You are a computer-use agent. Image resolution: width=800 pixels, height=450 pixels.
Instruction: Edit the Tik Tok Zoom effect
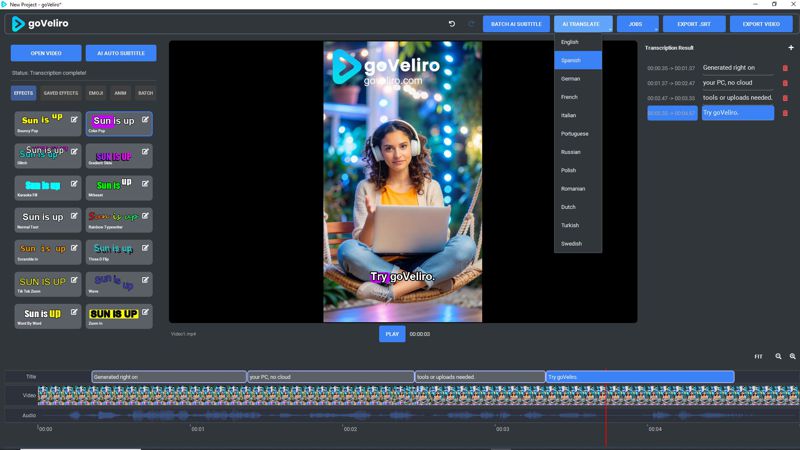[74, 280]
